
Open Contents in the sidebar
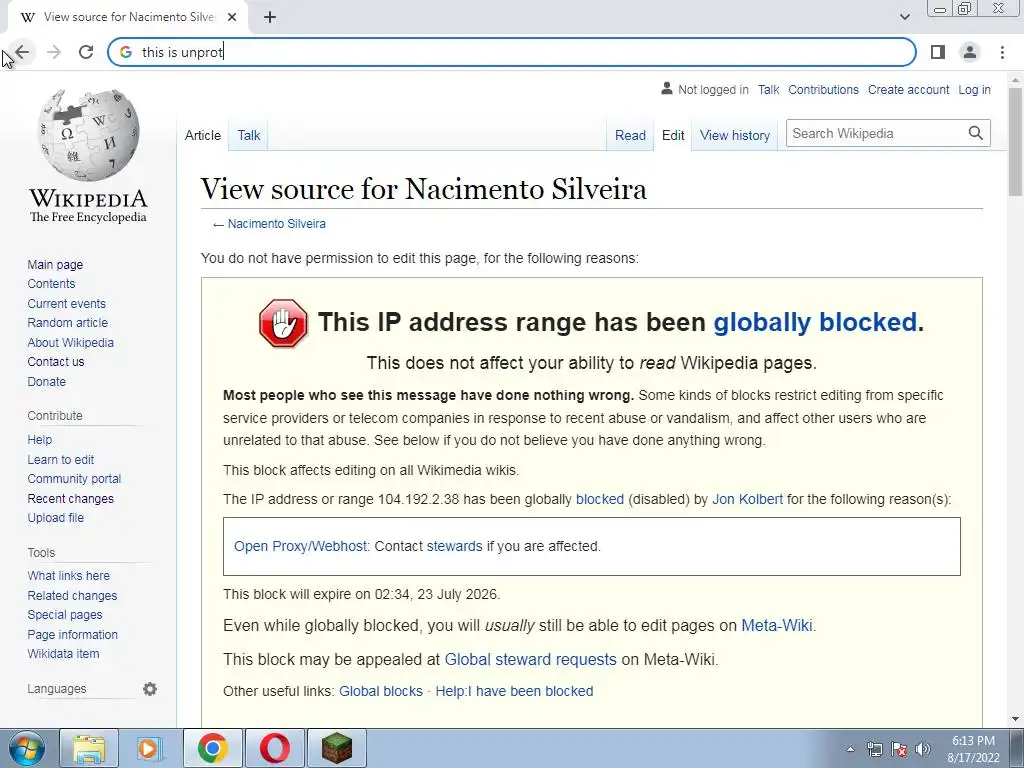click(x=51, y=283)
